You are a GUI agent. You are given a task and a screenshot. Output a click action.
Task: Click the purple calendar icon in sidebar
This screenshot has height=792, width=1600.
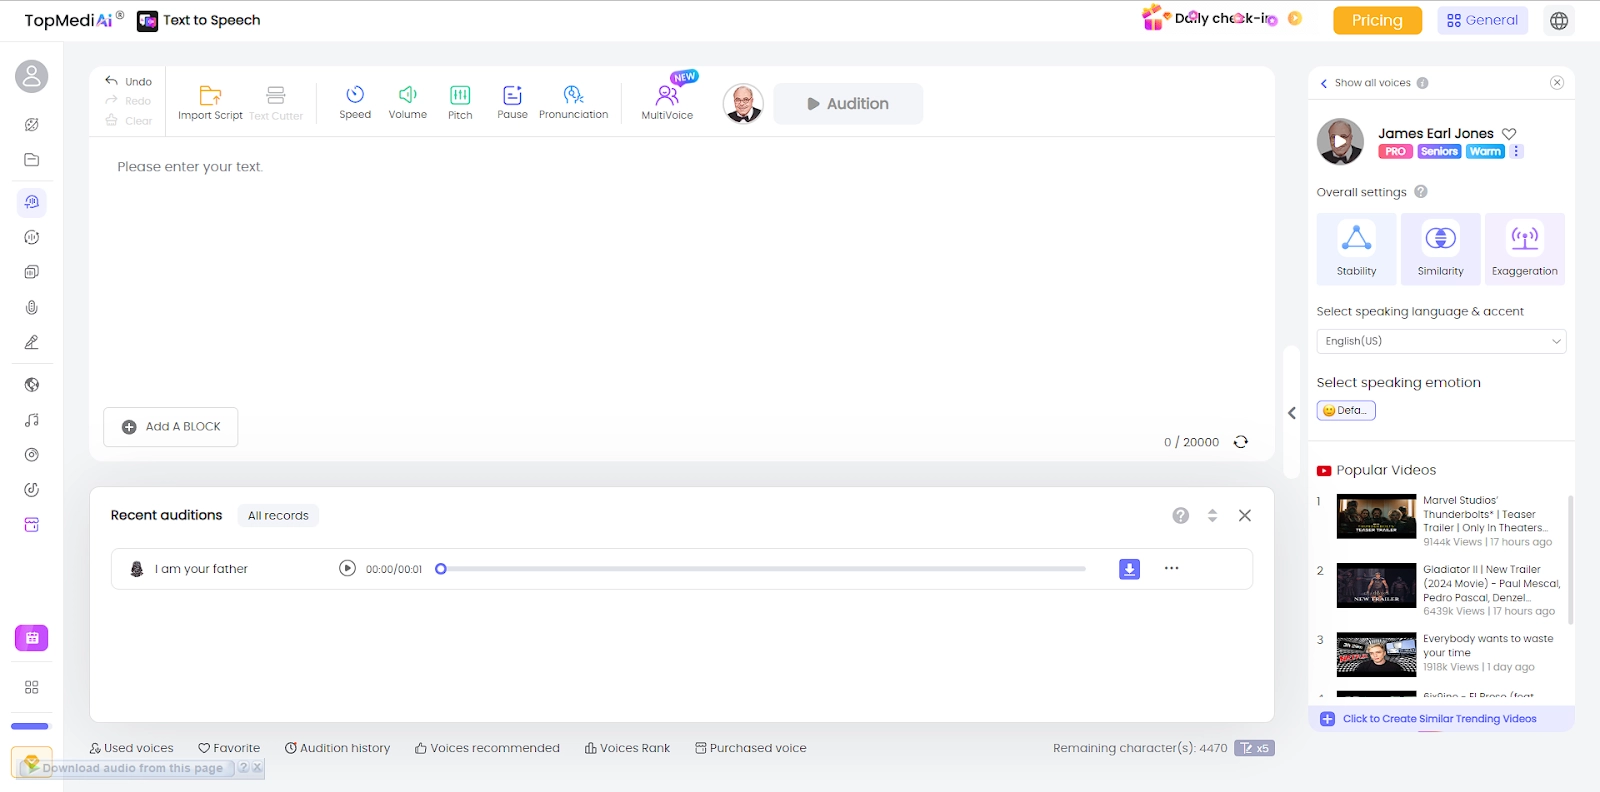click(32, 638)
